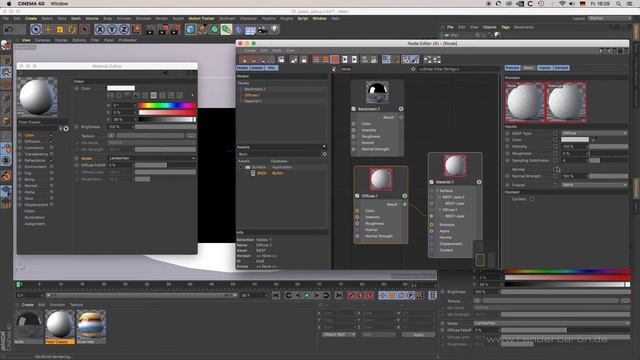Click the Apply button in Coordinates panel

coord(418,334)
